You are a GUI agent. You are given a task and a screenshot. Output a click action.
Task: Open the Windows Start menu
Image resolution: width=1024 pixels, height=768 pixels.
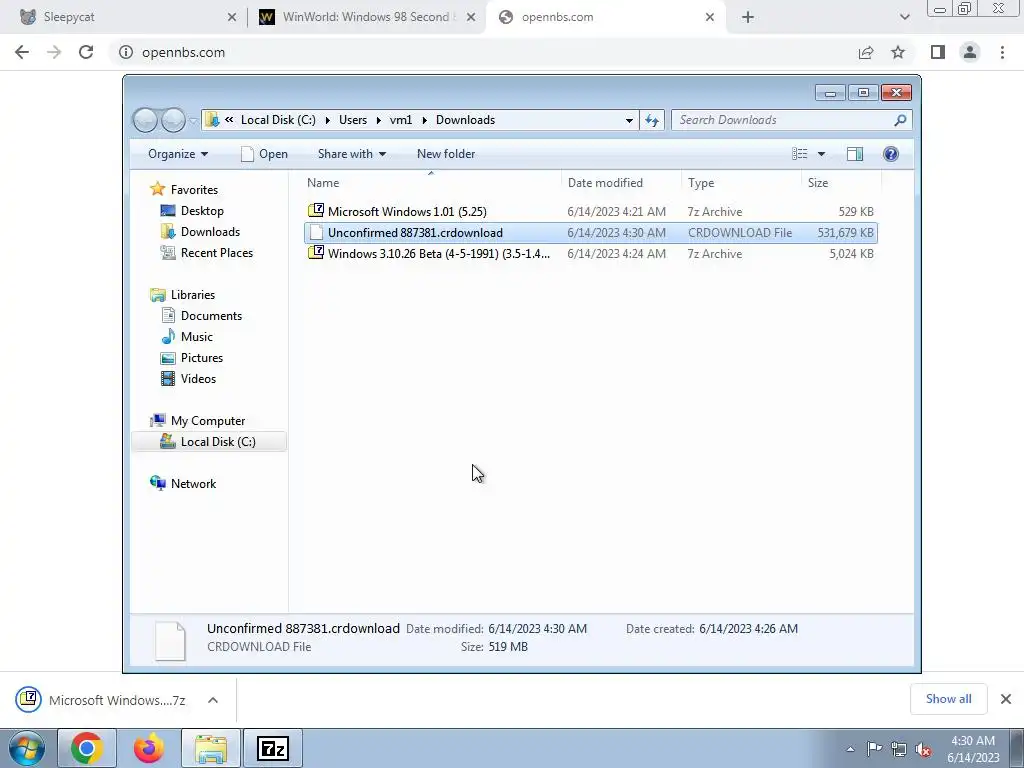click(x=27, y=748)
